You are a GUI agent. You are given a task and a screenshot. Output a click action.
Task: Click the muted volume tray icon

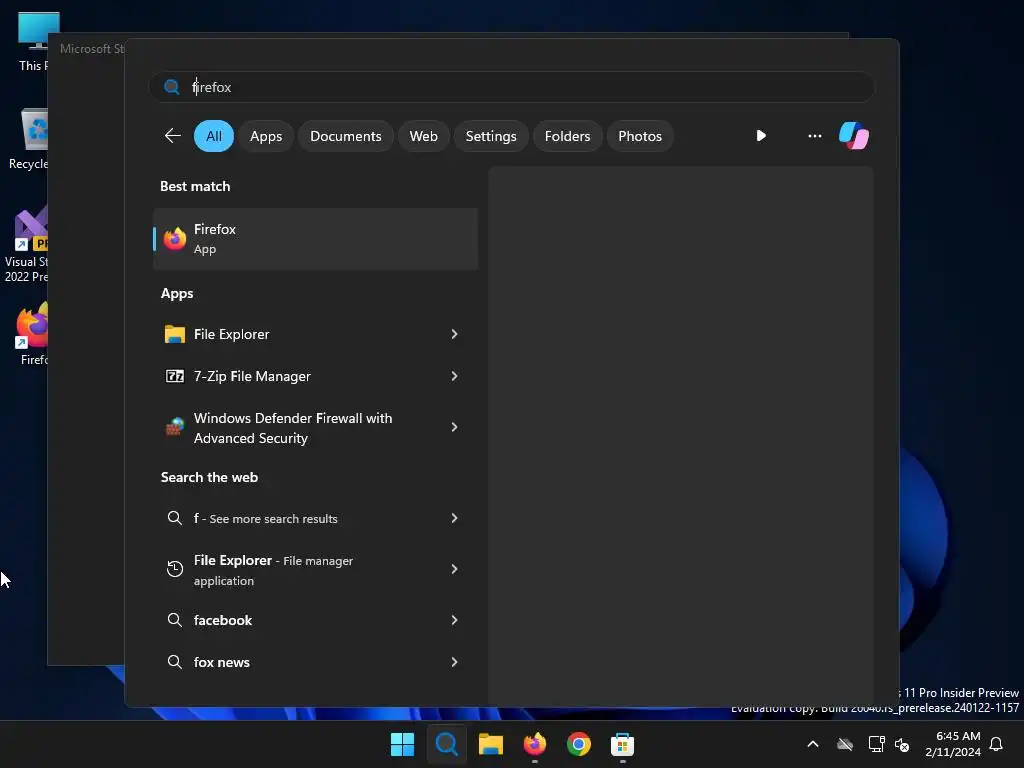(902, 744)
